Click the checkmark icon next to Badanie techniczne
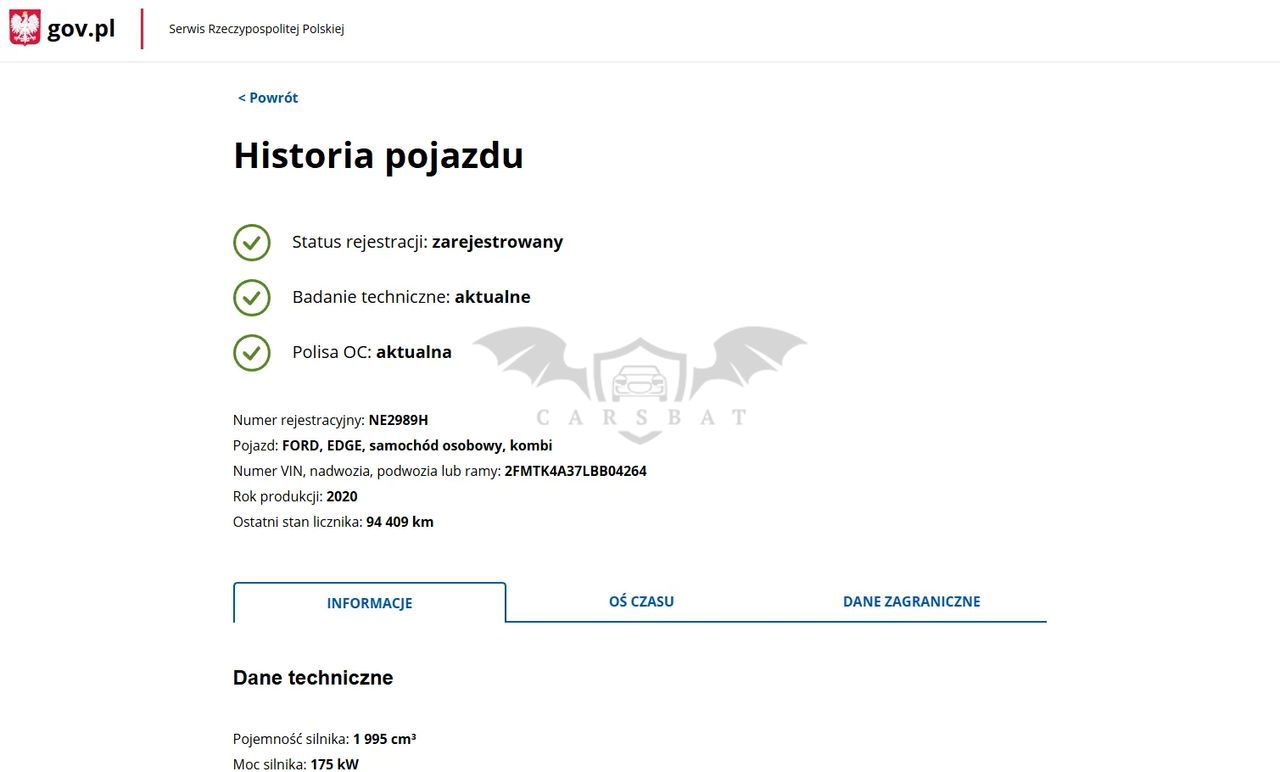The width and height of the screenshot is (1280, 772). (x=252, y=297)
